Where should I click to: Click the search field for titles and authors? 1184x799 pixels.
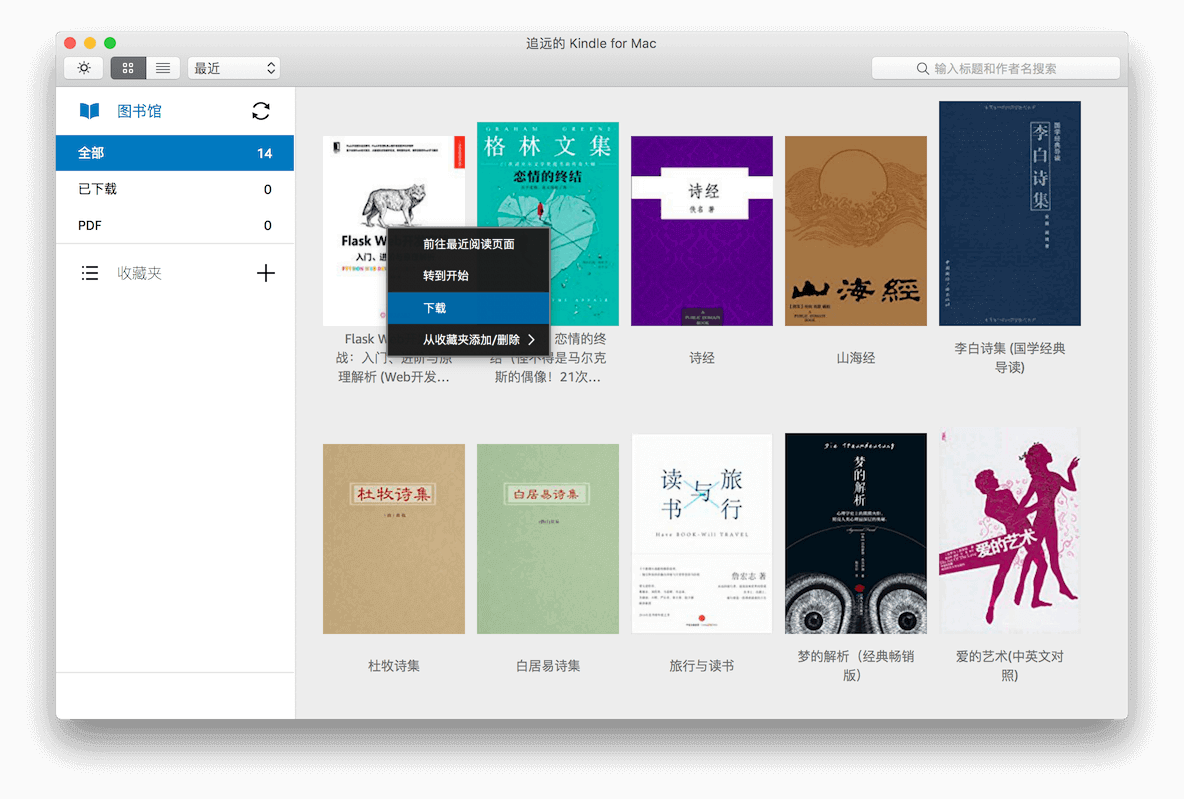tap(995, 68)
